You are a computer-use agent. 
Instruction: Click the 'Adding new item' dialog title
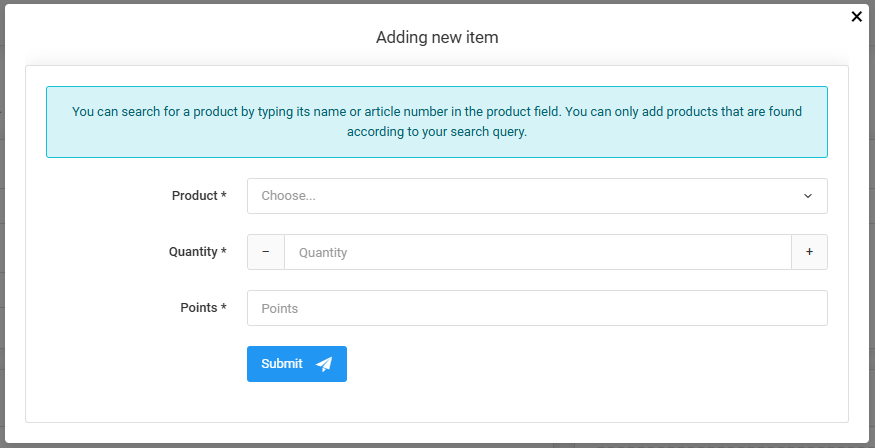(437, 38)
